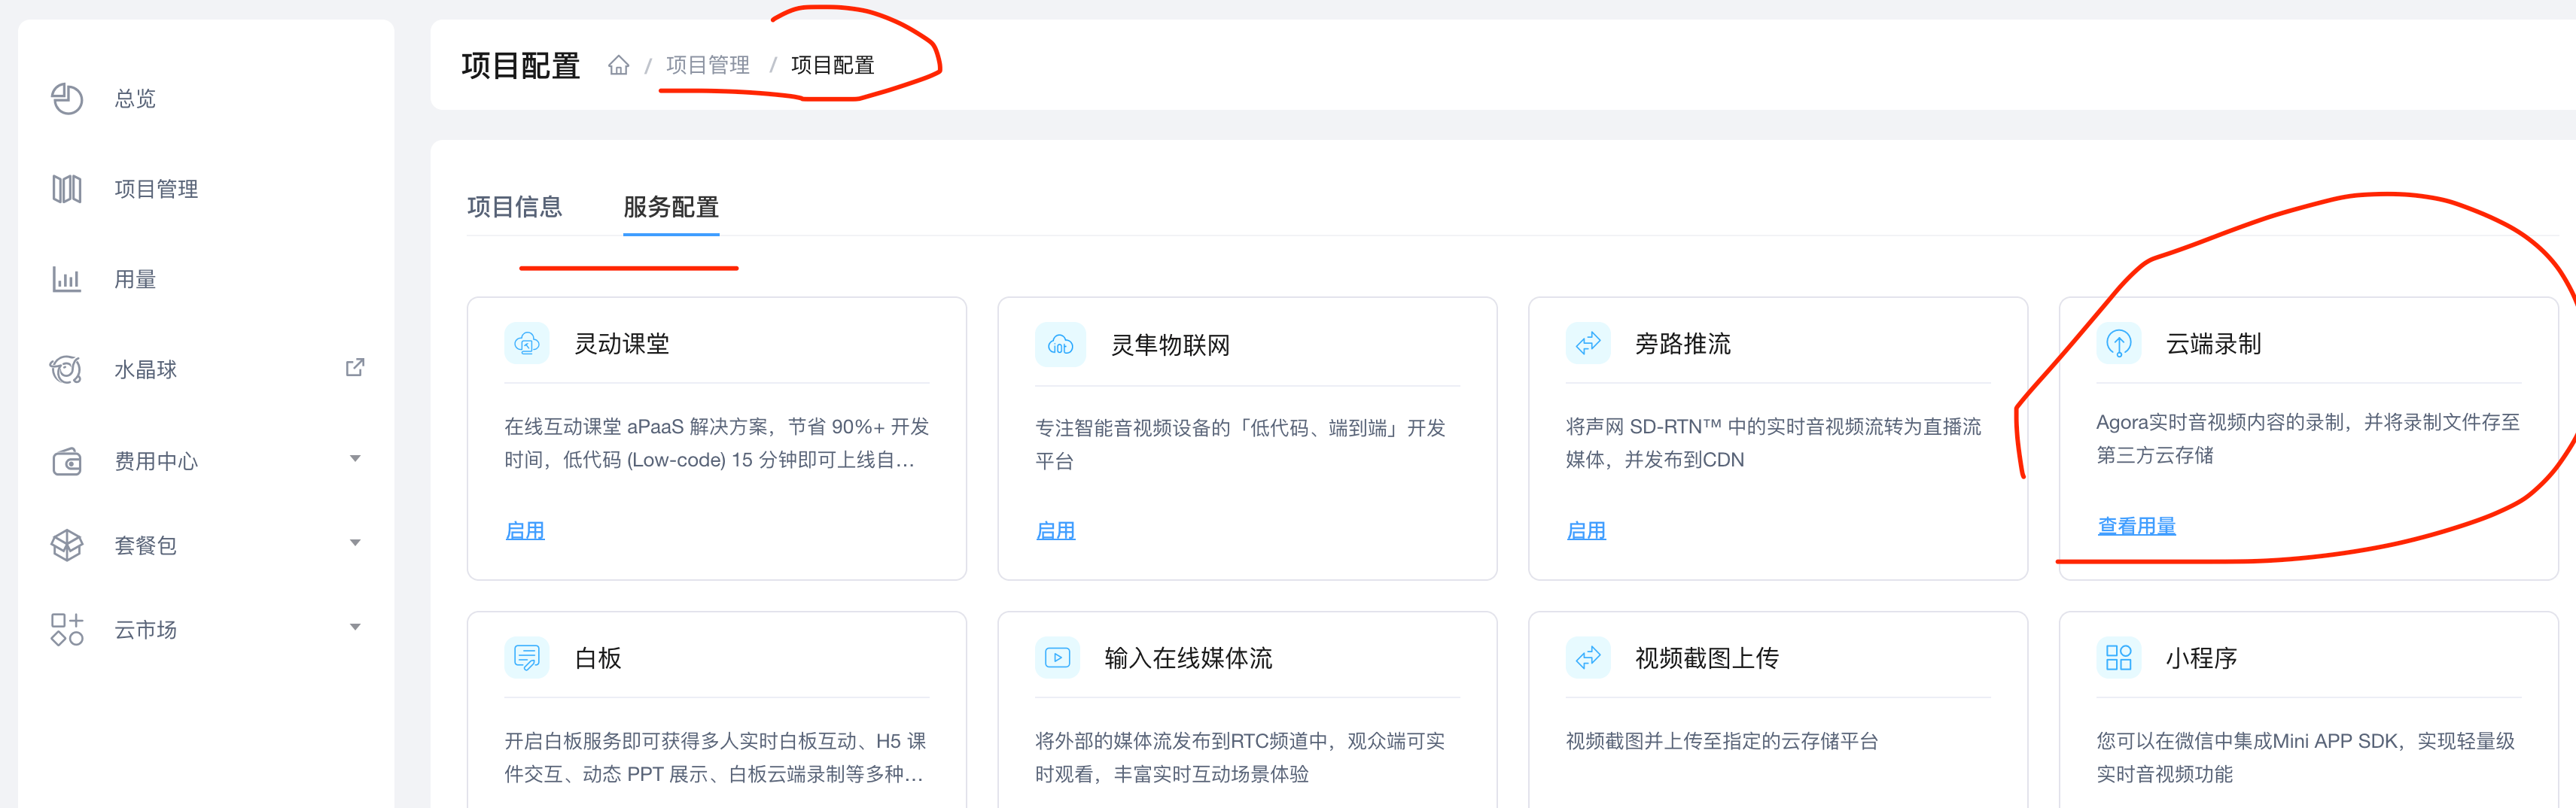This screenshot has width=2576, height=808.
Task: Click the 总览 pie chart icon
Action: (67, 99)
